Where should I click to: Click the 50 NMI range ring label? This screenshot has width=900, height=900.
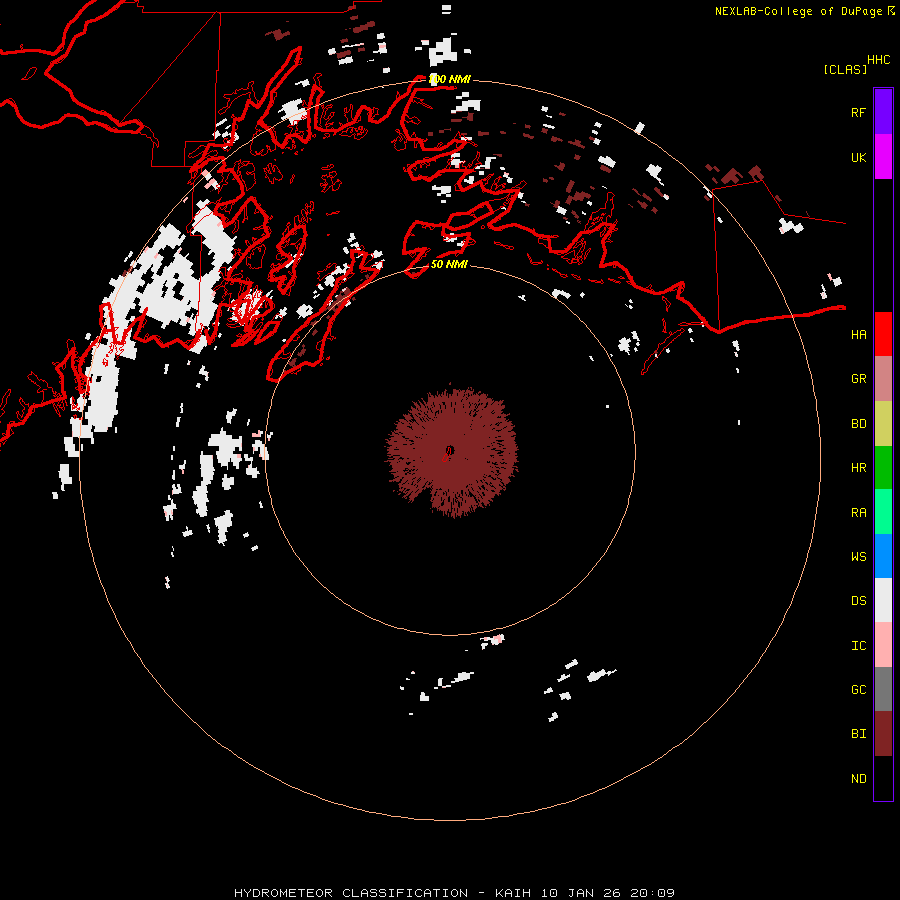(x=449, y=264)
